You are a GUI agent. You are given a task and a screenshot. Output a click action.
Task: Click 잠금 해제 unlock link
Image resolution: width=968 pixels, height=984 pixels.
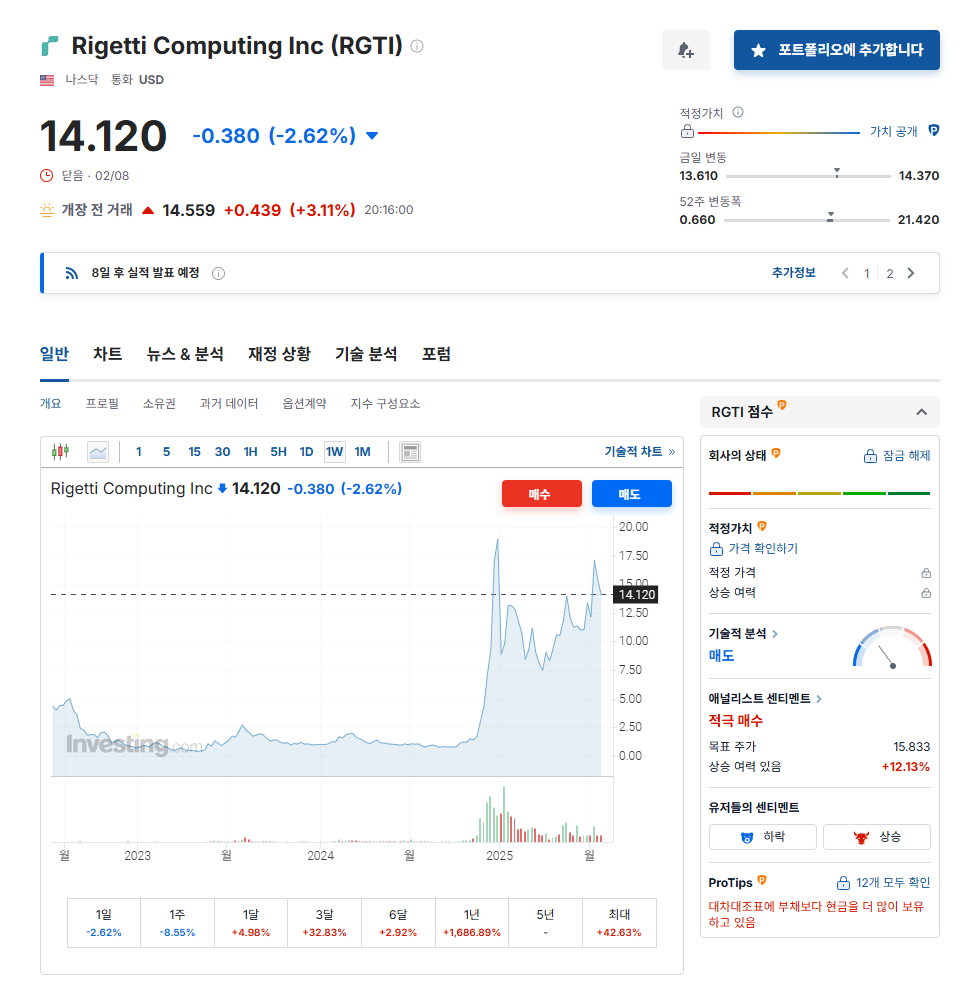(897, 456)
